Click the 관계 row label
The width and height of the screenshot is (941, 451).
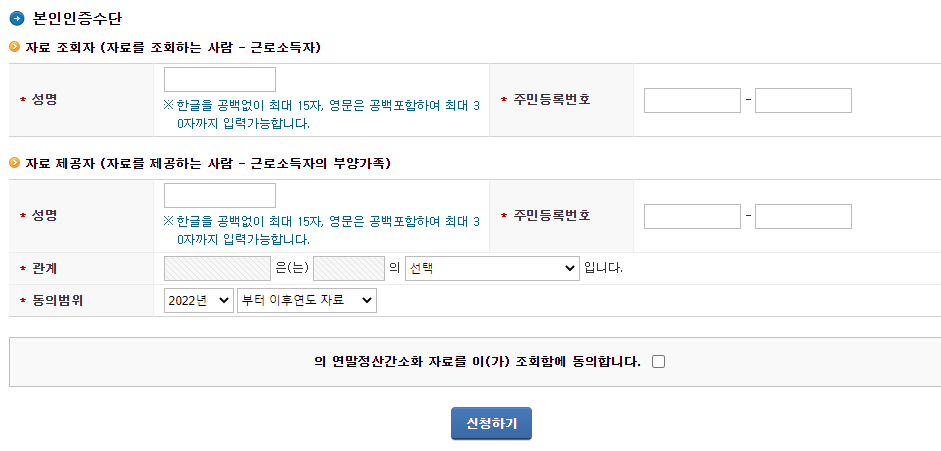coord(44,269)
